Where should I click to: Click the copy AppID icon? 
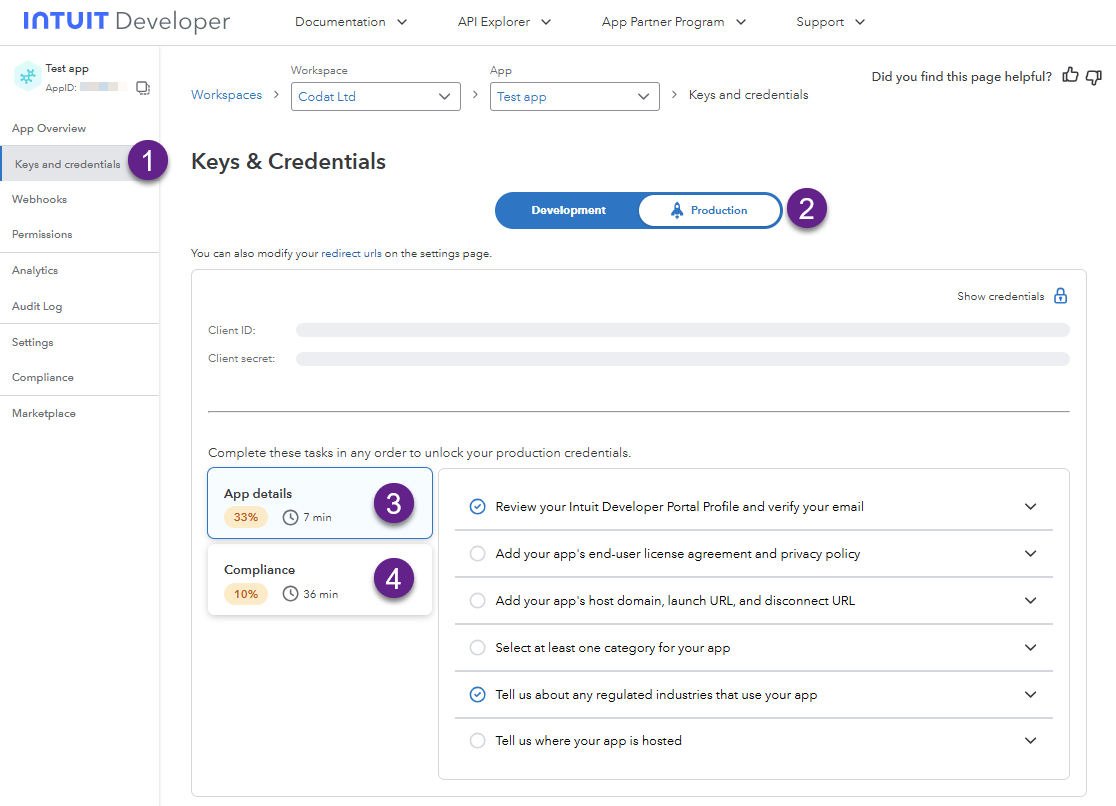pyautogui.click(x=143, y=88)
